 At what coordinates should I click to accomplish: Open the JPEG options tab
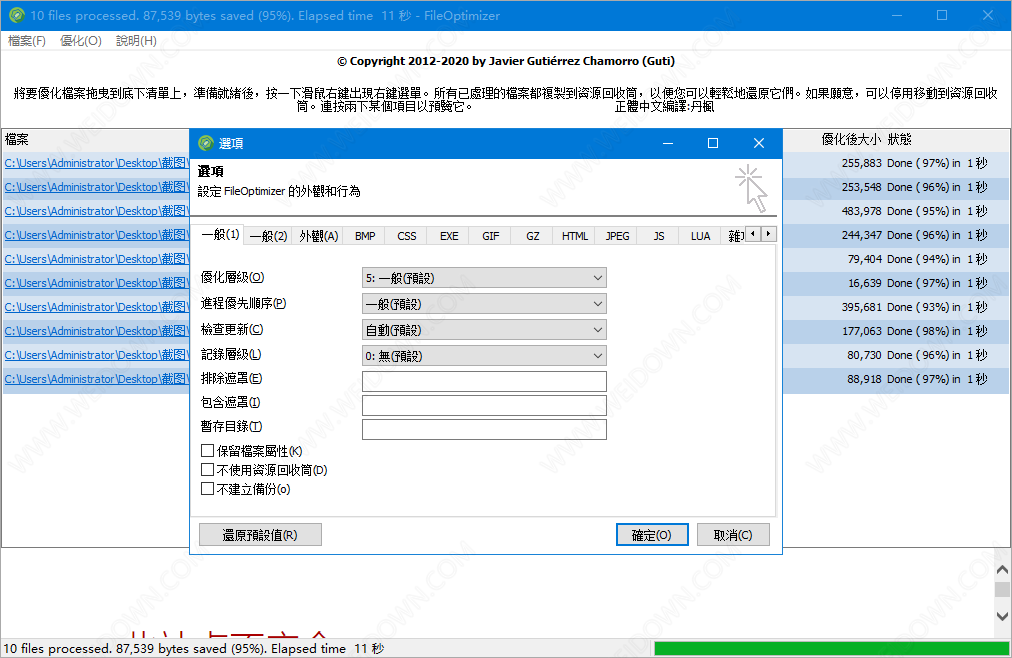[x=617, y=236]
